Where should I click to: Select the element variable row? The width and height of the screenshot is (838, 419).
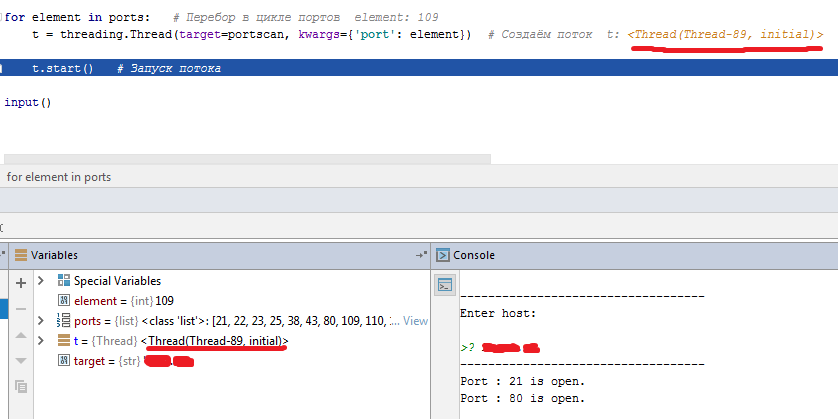coord(115,301)
